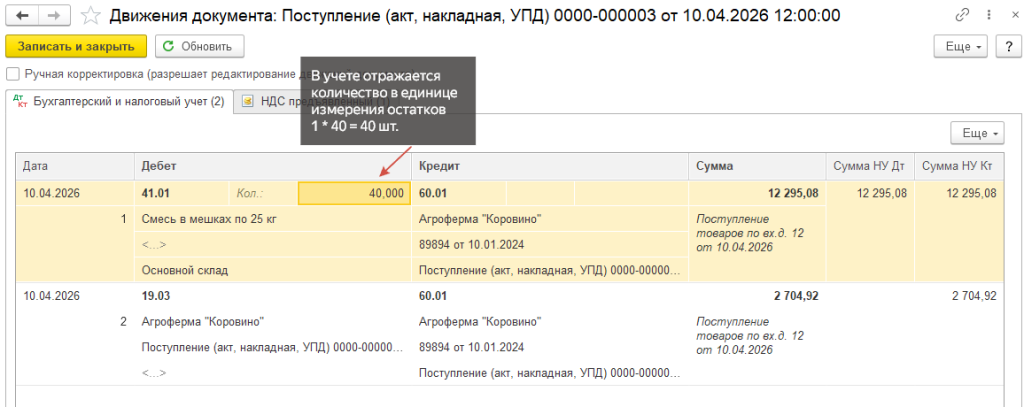This screenshot has height=407, width=1024.
Task: Open the table's Еще dropdown menu
Action: 976,133
